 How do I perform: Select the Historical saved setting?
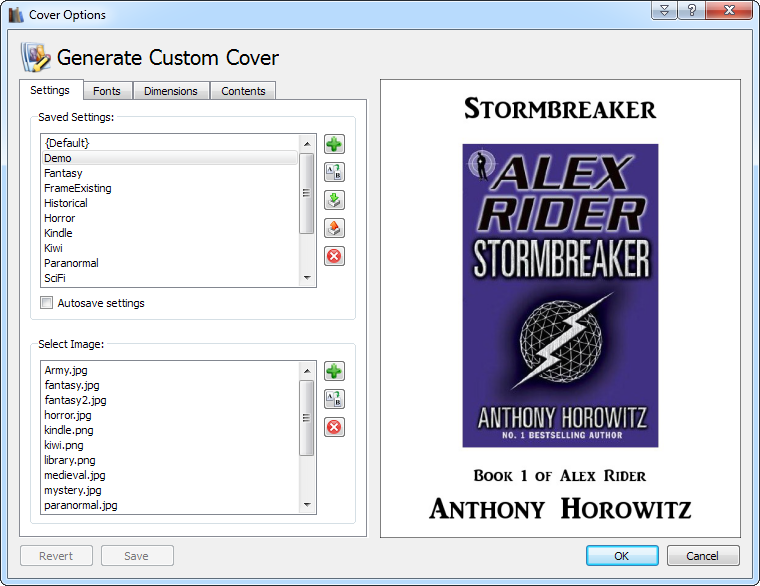[170, 203]
